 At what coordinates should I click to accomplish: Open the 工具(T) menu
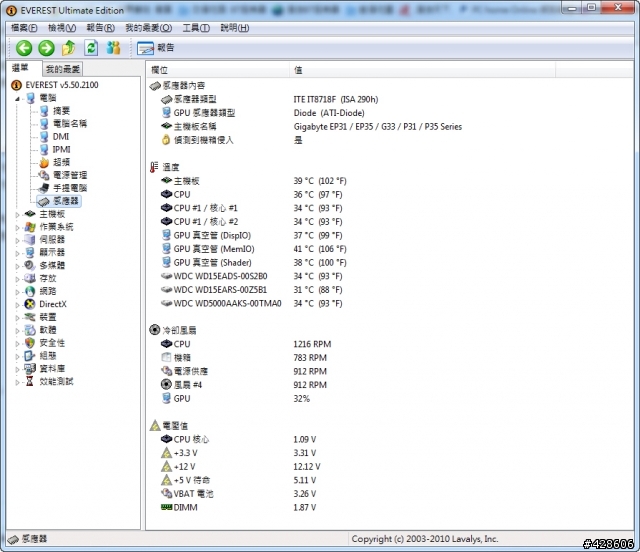(196, 28)
